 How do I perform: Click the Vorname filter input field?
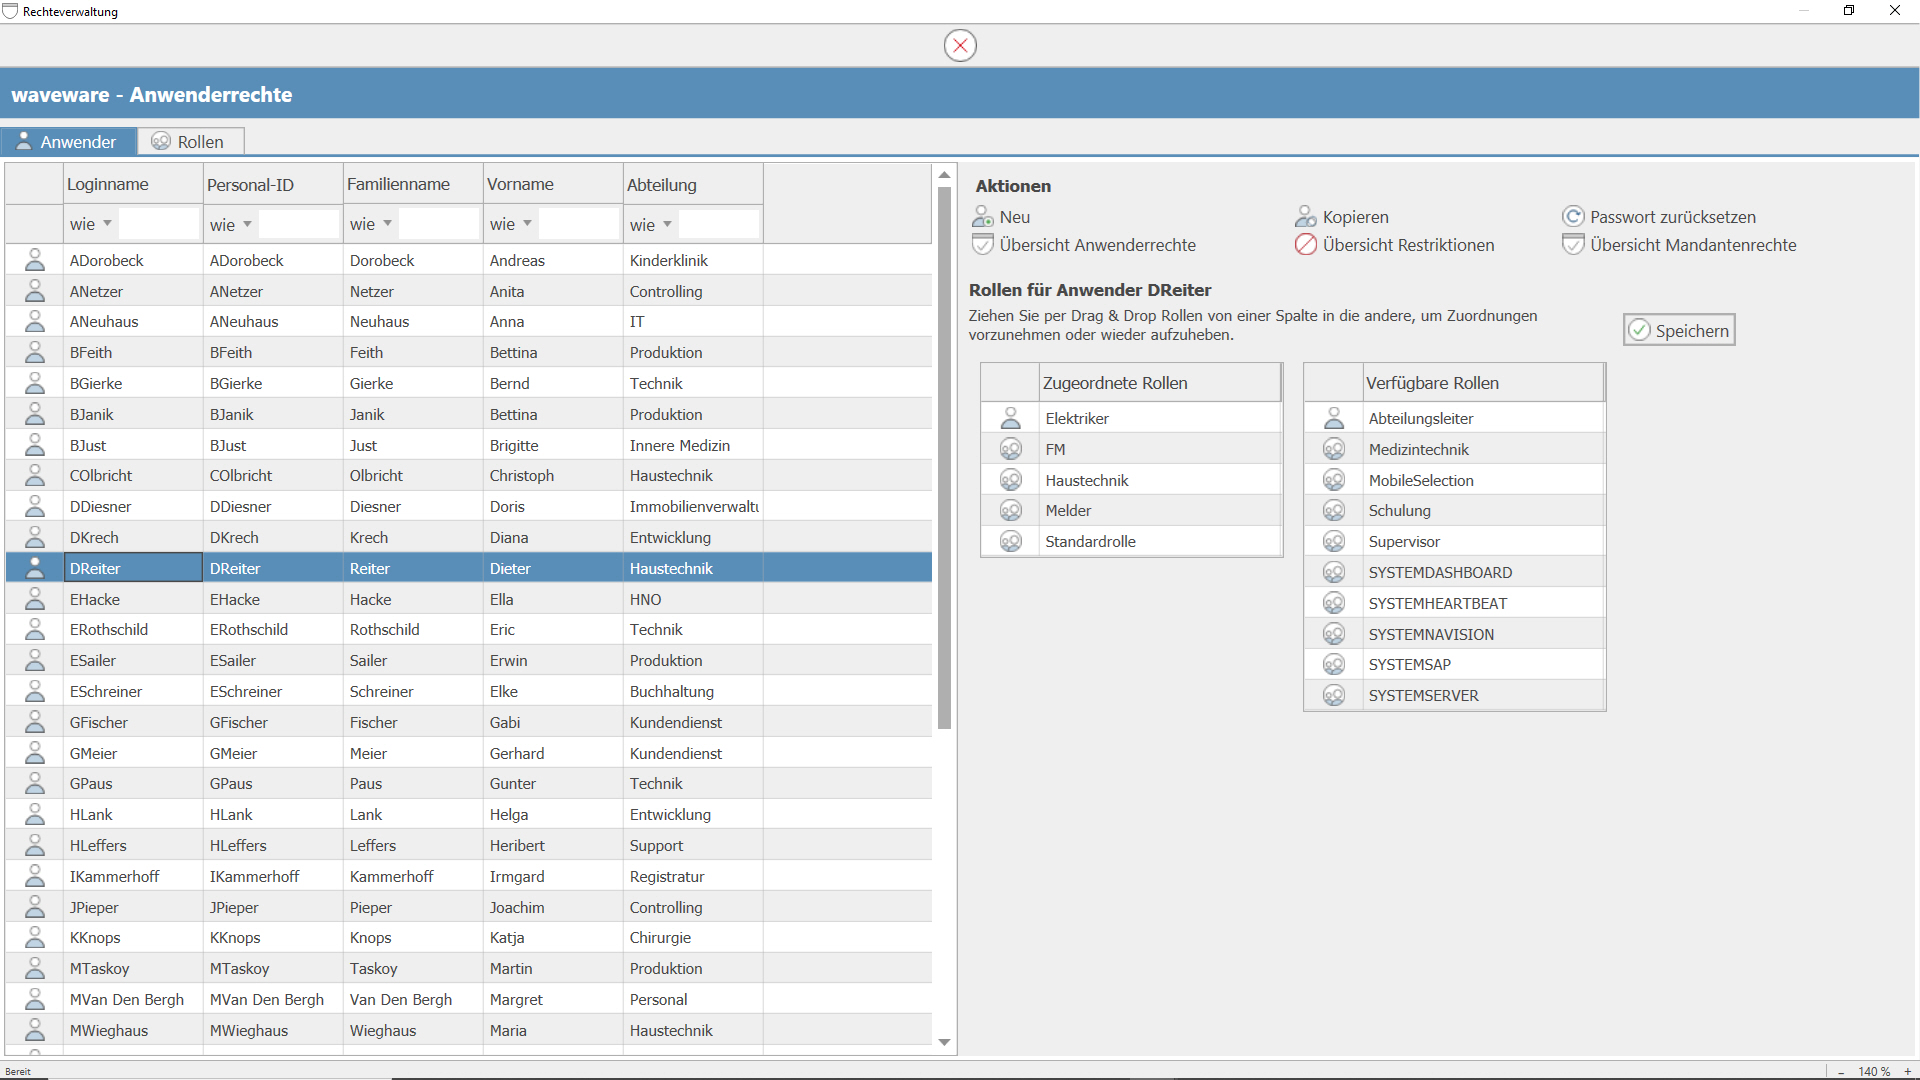(x=578, y=224)
